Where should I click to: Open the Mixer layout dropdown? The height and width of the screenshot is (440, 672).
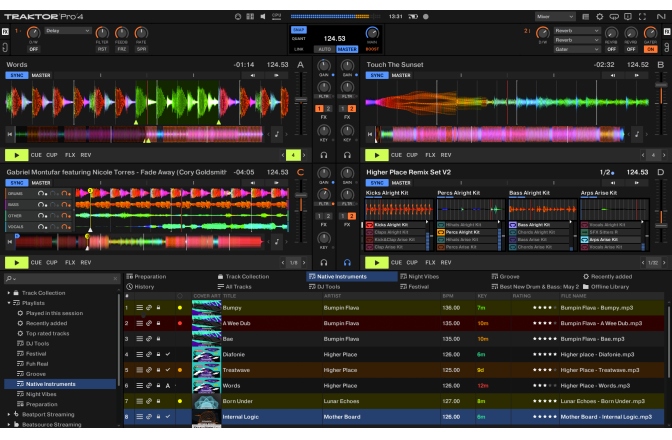click(x=555, y=17)
